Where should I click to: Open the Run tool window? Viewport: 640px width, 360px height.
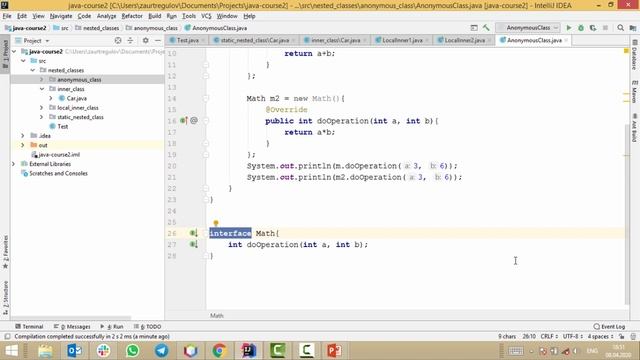112,327
